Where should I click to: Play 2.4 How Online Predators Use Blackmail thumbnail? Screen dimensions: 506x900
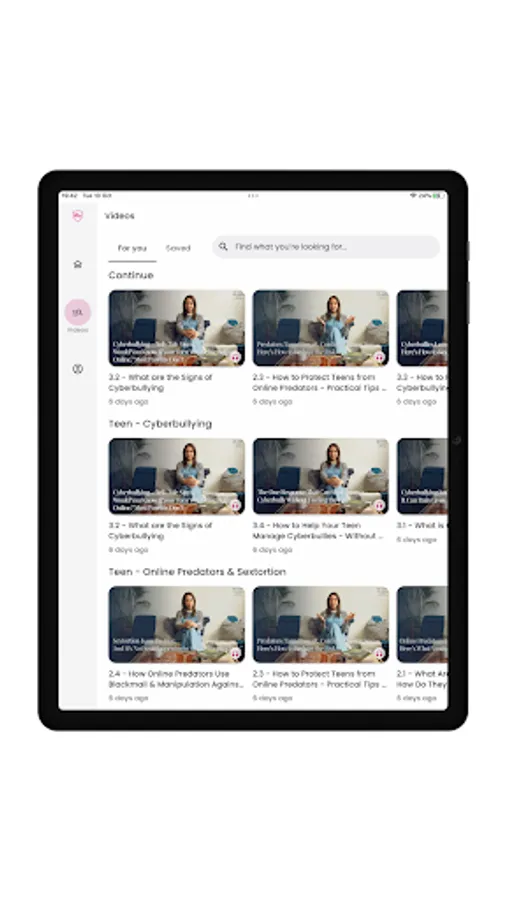[x=177, y=624]
